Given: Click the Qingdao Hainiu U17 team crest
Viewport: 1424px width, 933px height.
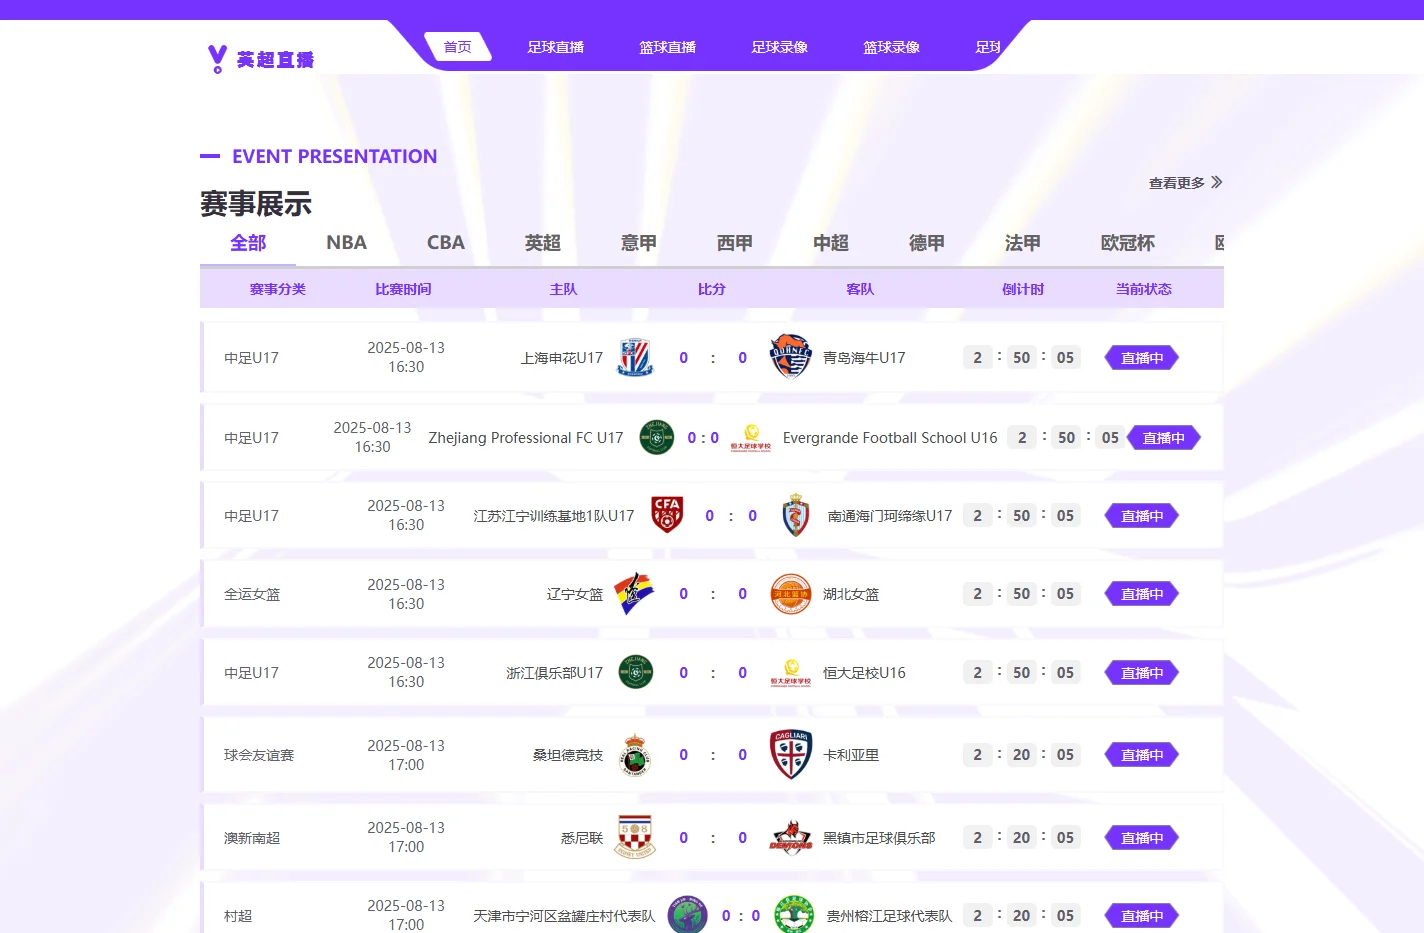Looking at the screenshot, I should click(x=790, y=357).
